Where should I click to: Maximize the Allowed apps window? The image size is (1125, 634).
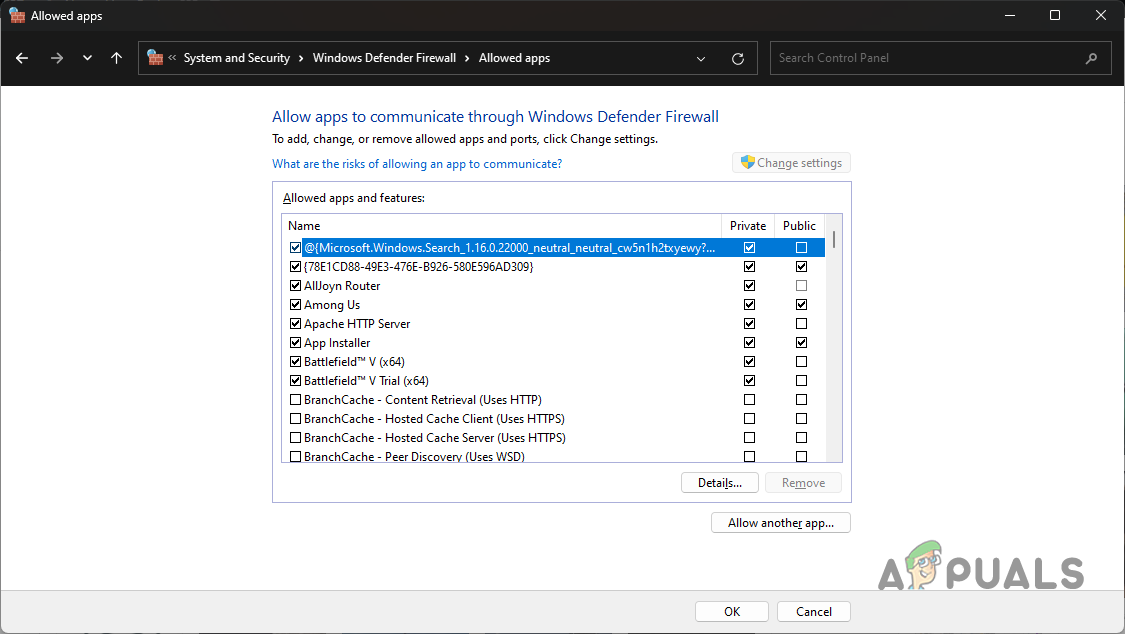[x=1055, y=15]
